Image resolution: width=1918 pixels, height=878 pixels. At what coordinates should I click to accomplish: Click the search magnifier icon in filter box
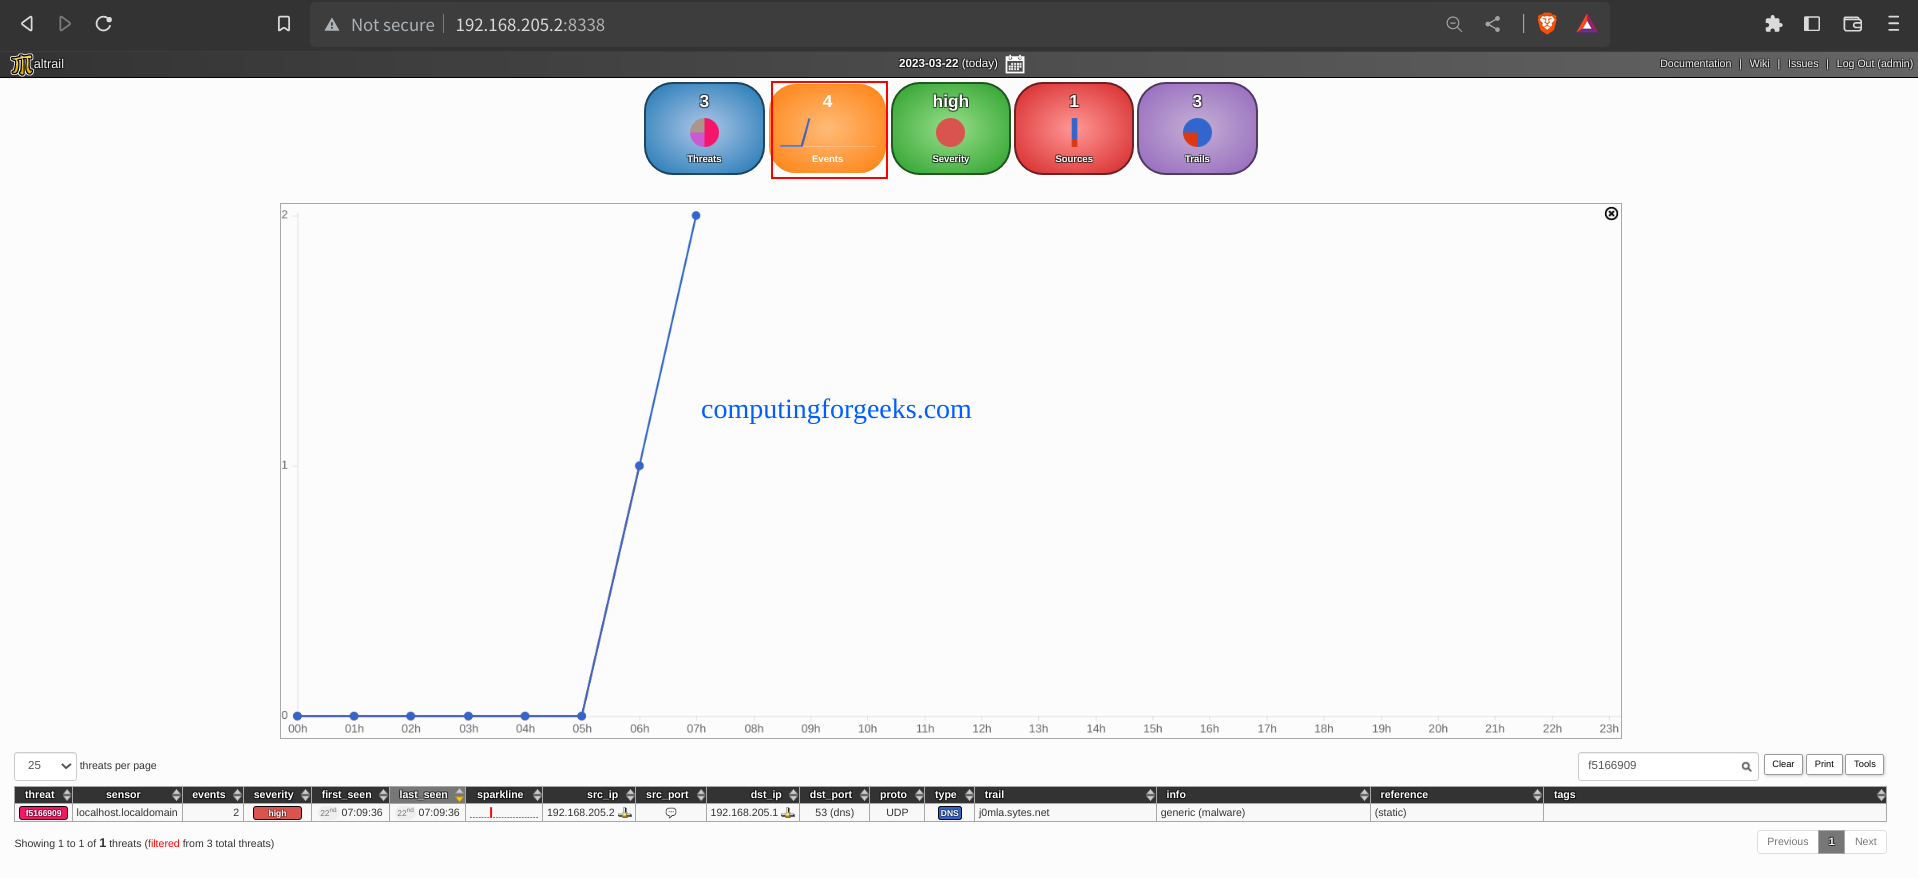[x=1746, y=767]
